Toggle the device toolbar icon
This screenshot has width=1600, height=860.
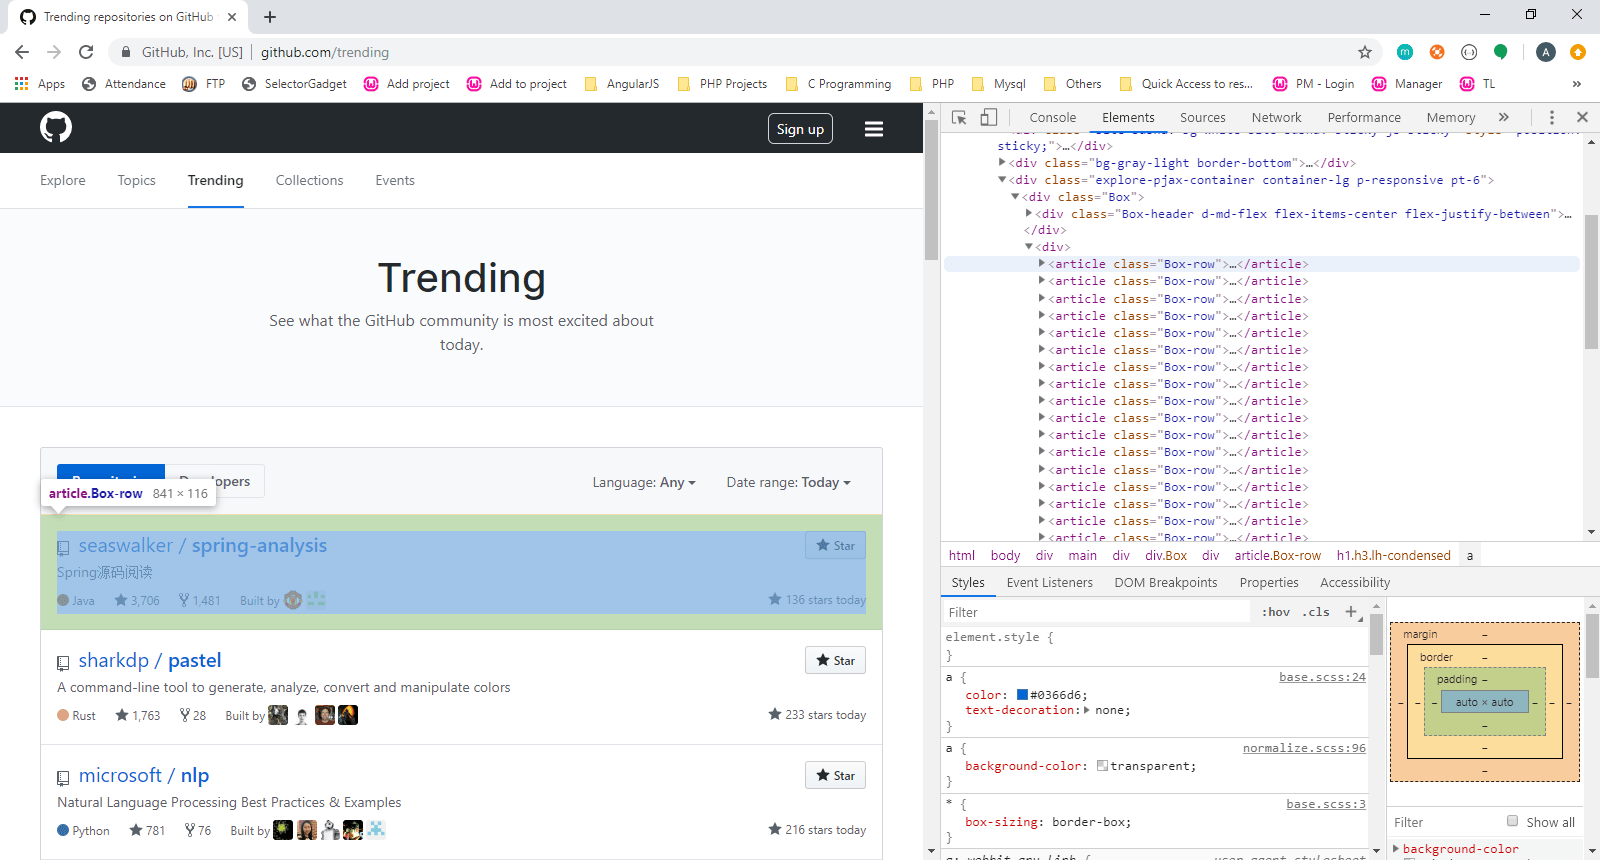pos(988,117)
